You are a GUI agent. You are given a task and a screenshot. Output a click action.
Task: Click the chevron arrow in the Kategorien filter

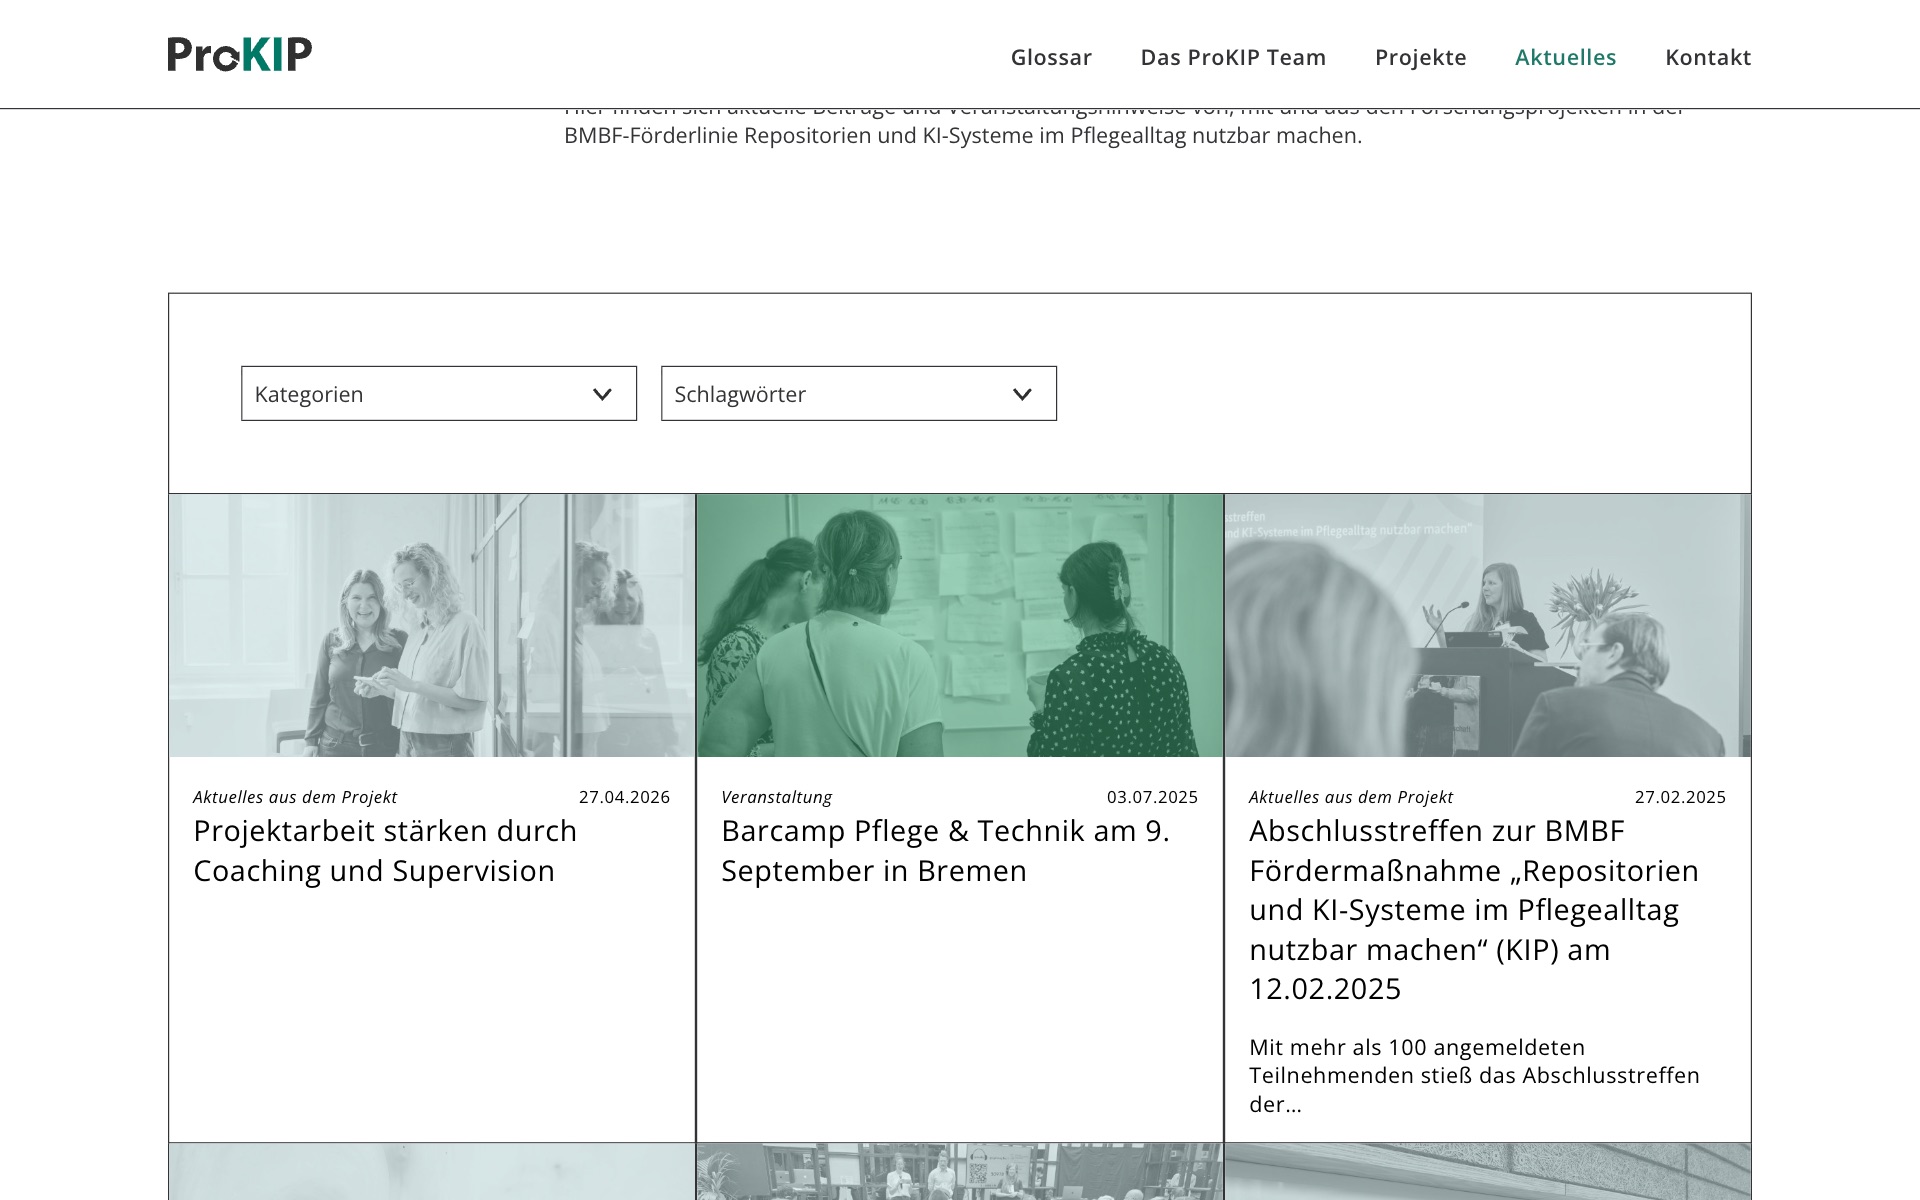pyautogui.click(x=602, y=394)
